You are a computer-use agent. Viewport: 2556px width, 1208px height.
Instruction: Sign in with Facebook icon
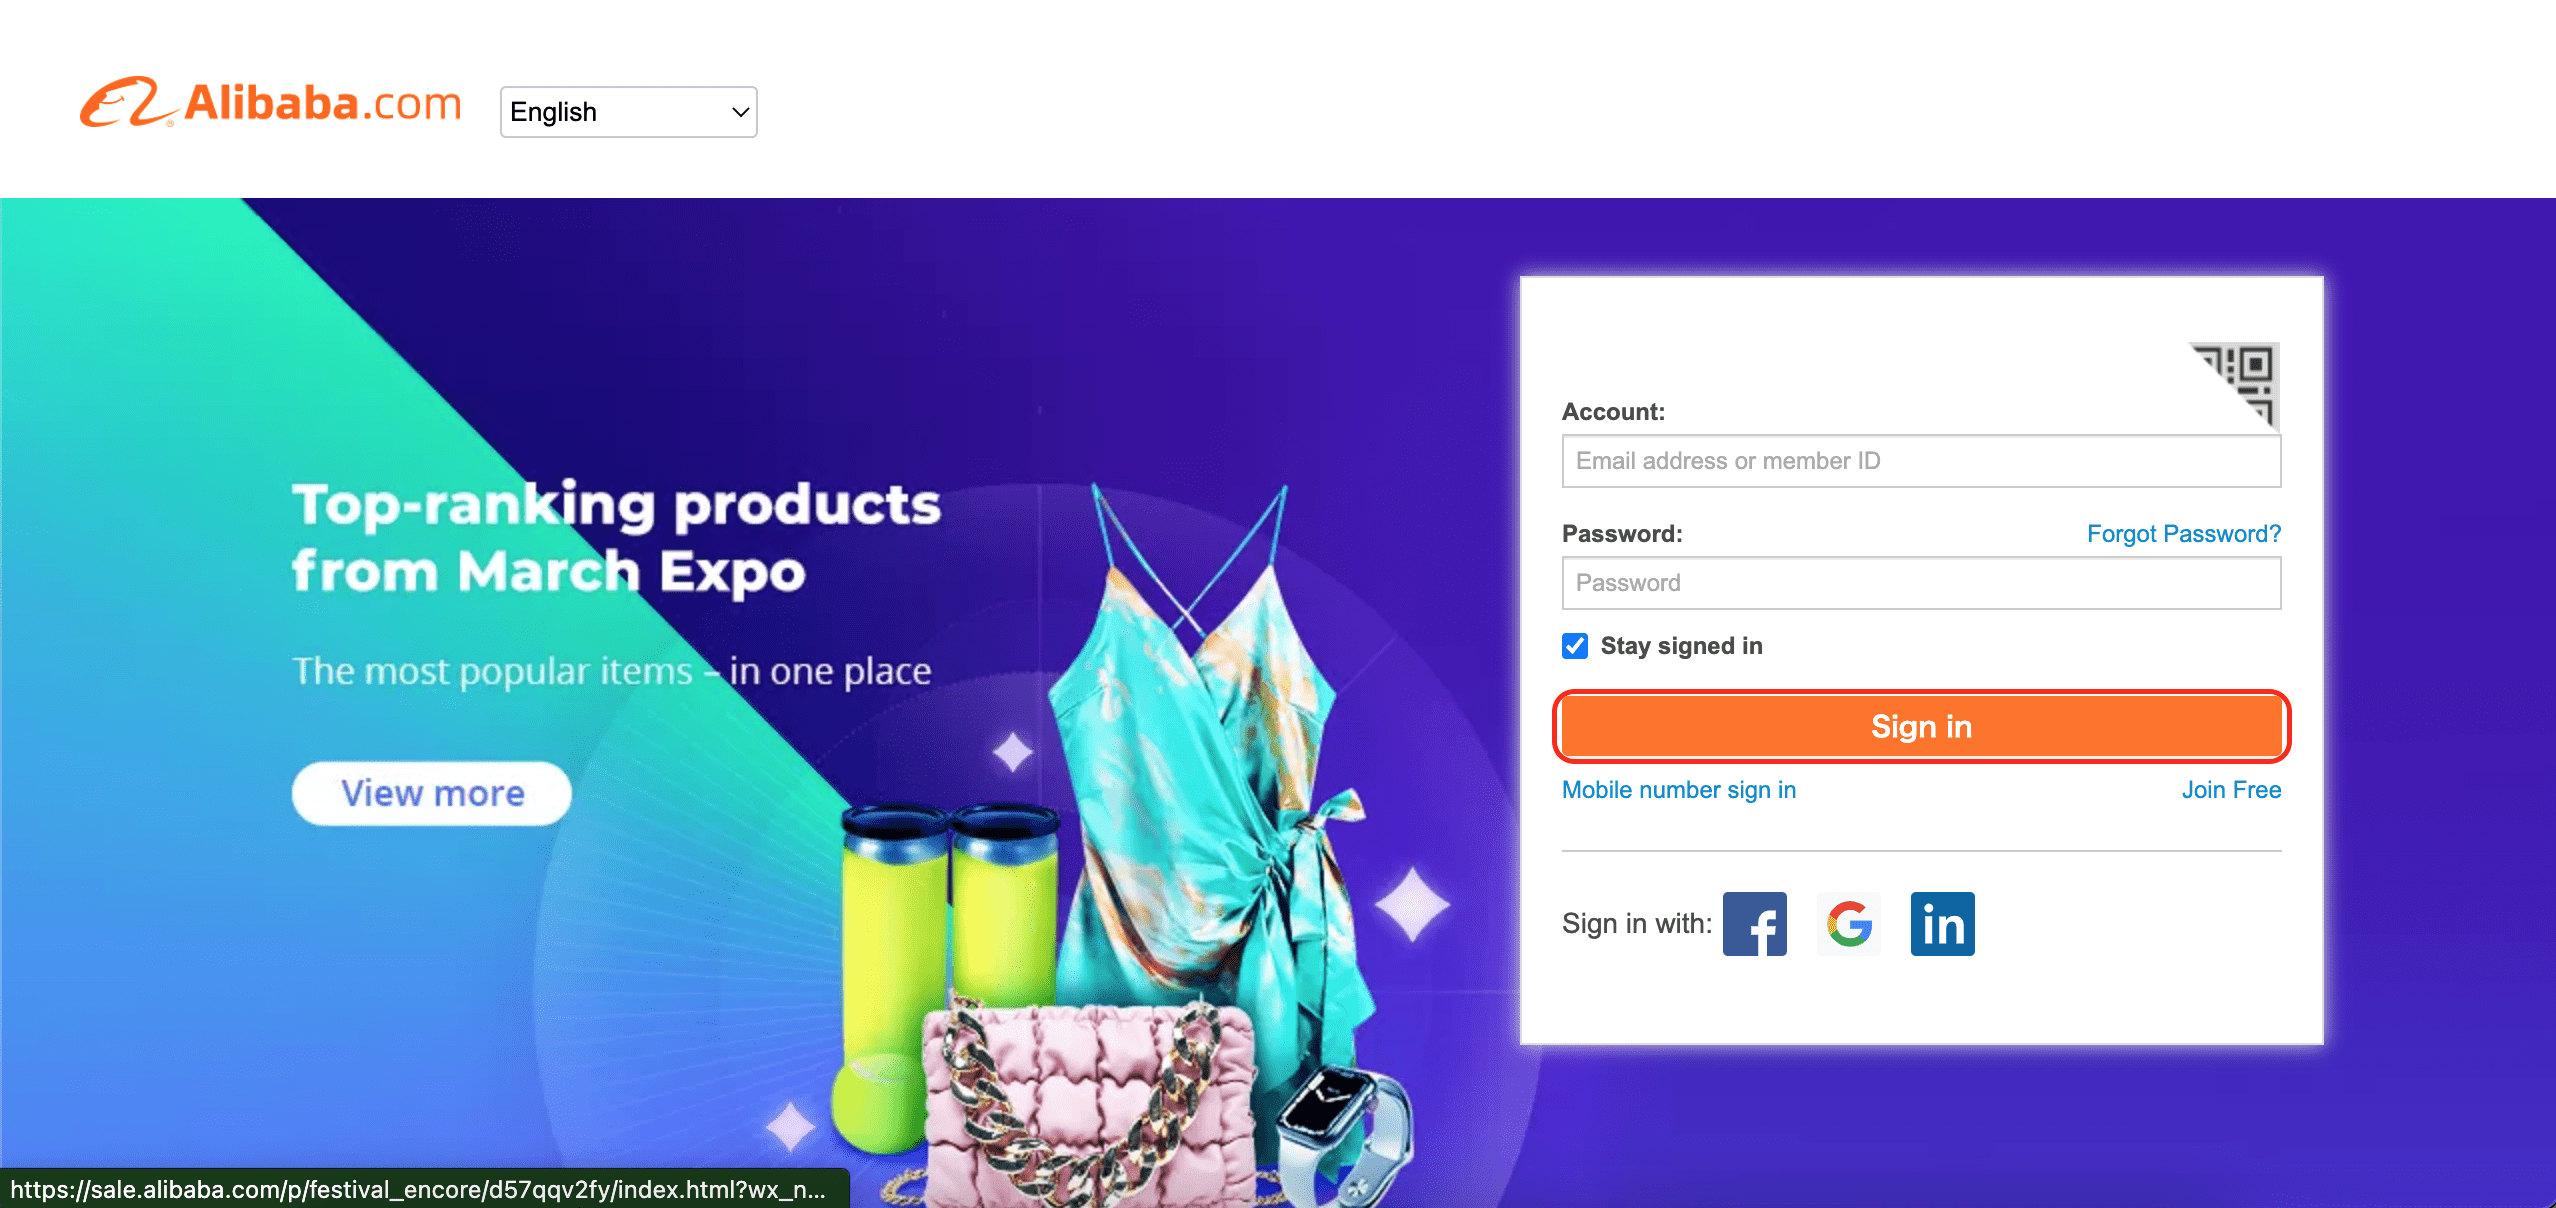point(1754,924)
